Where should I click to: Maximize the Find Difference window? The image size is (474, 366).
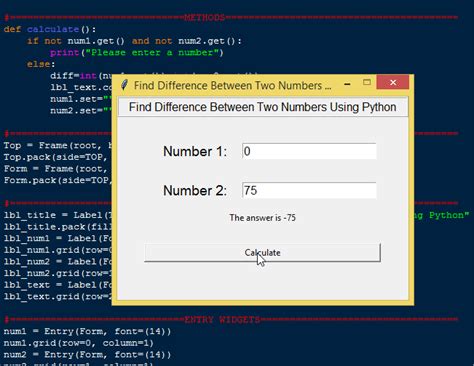point(367,82)
